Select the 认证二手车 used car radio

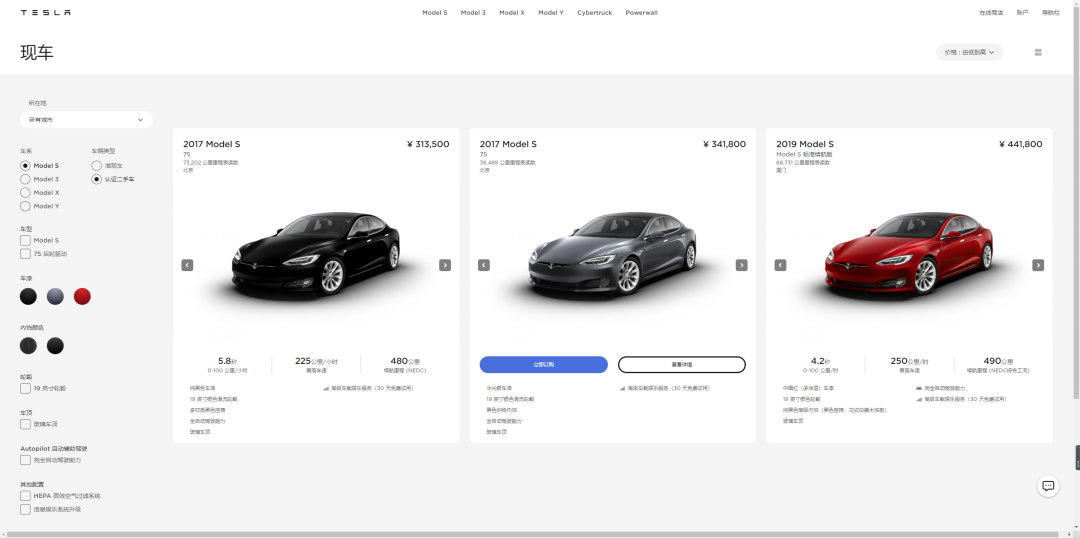click(96, 179)
